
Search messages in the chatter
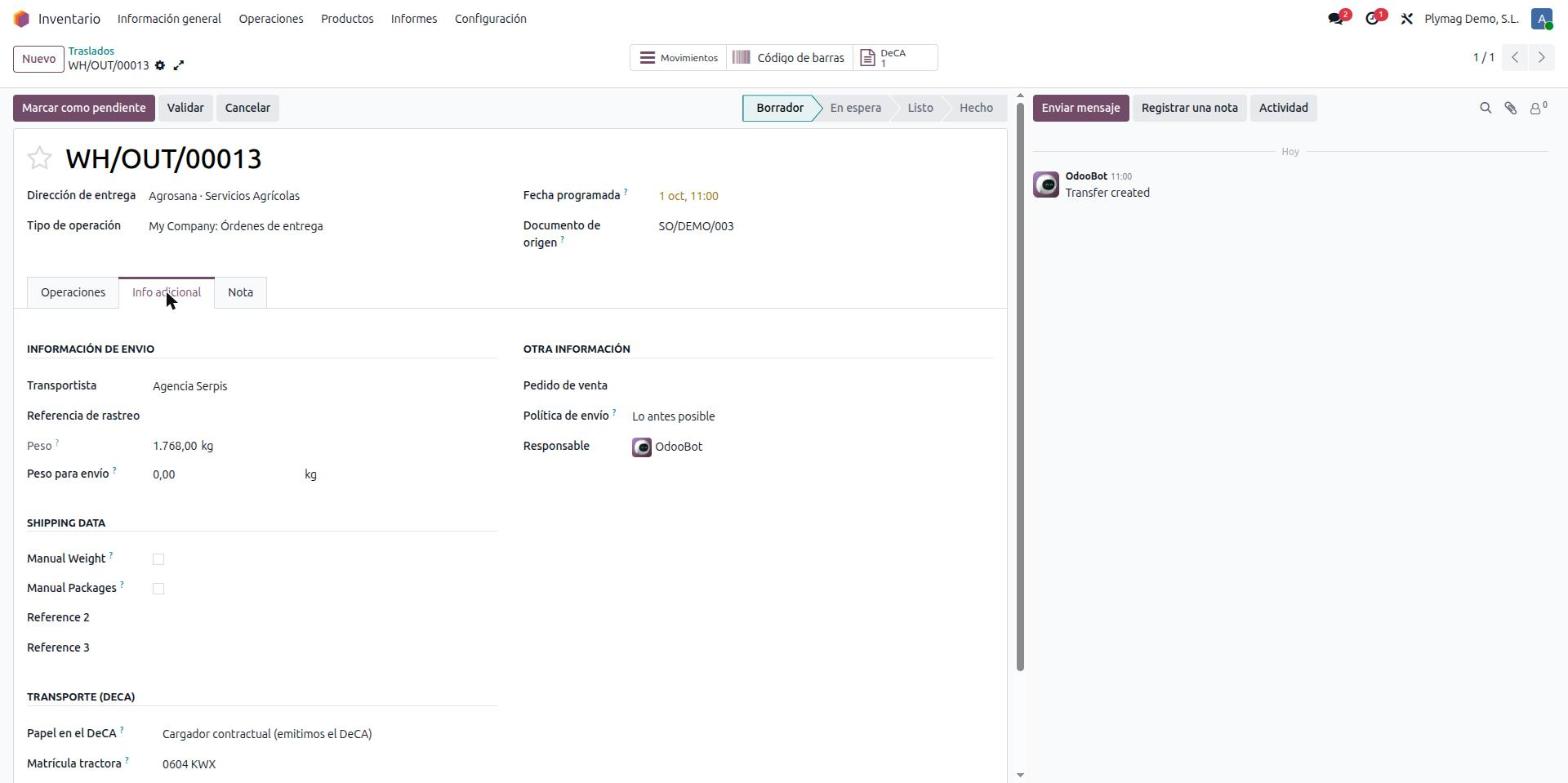1485,108
